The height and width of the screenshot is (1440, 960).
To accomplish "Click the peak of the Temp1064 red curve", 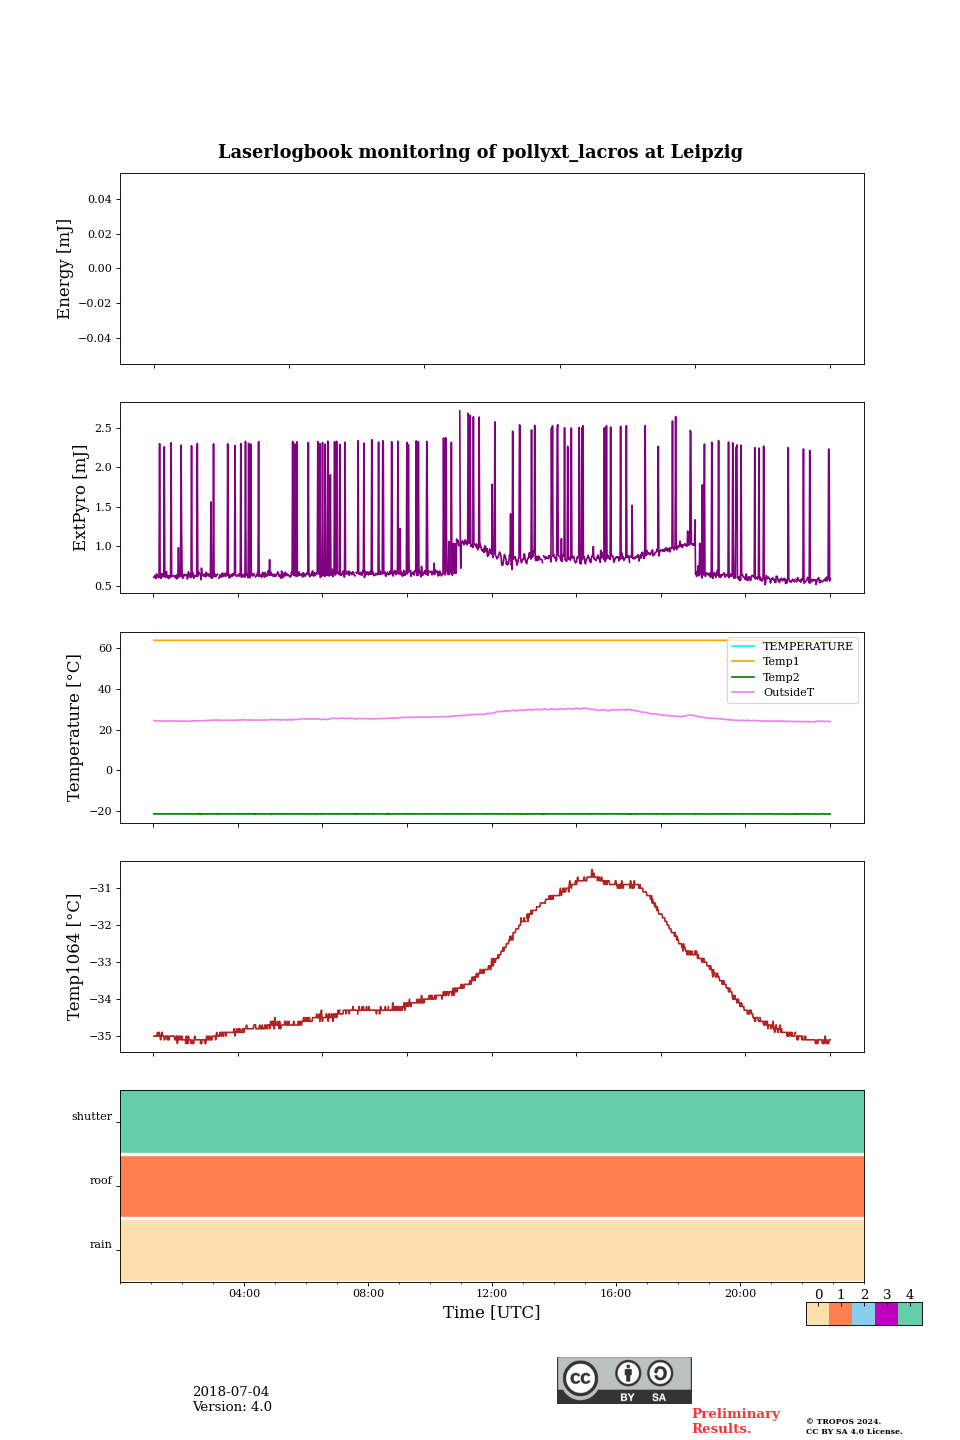I will tap(592, 872).
